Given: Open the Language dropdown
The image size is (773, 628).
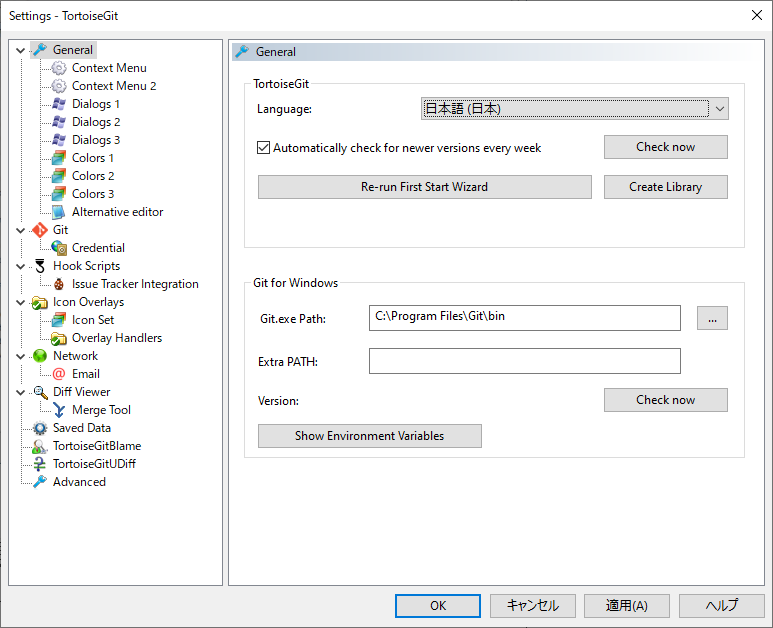Looking at the screenshot, I should tap(574, 108).
